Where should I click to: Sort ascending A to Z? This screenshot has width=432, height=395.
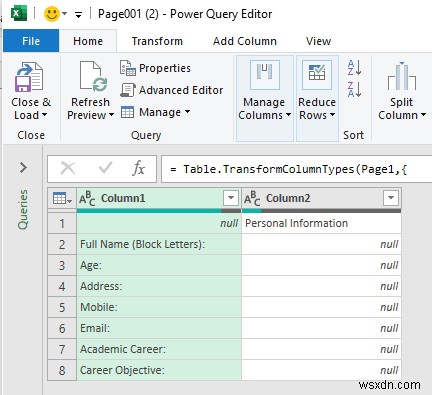(x=354, y=67)
